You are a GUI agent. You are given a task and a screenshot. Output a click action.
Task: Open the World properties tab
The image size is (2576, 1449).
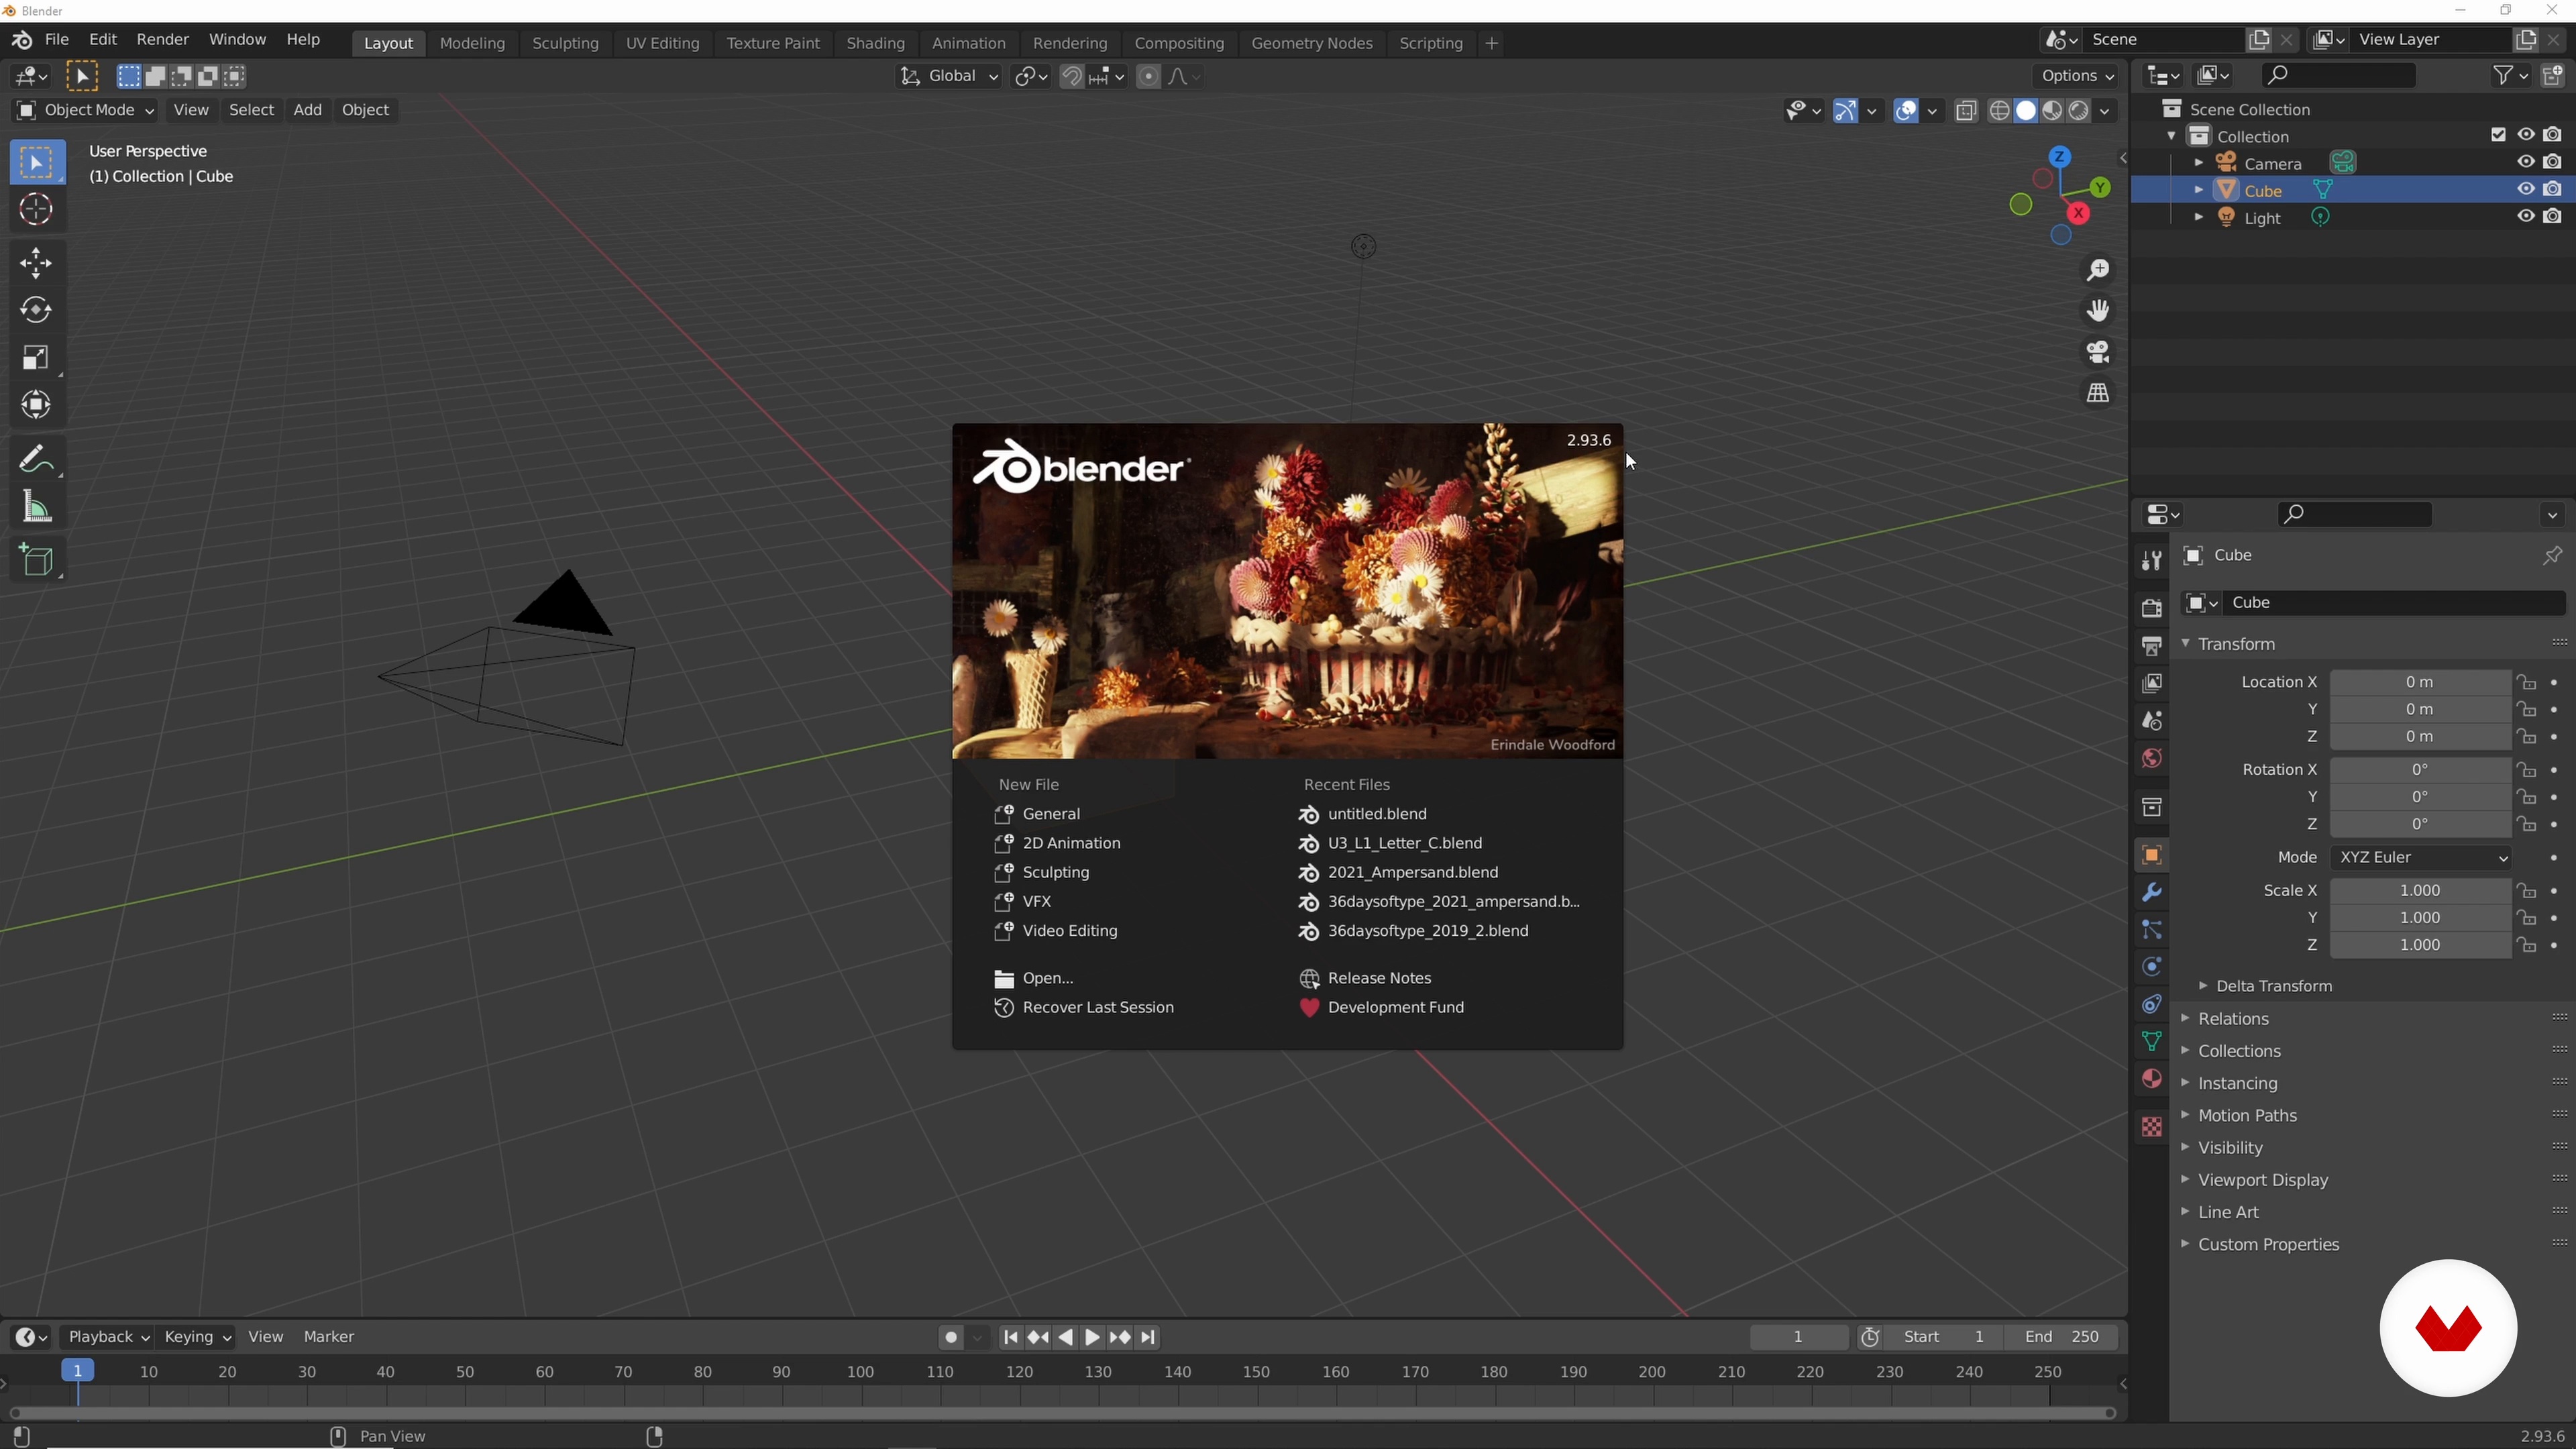click(2151, 759)
